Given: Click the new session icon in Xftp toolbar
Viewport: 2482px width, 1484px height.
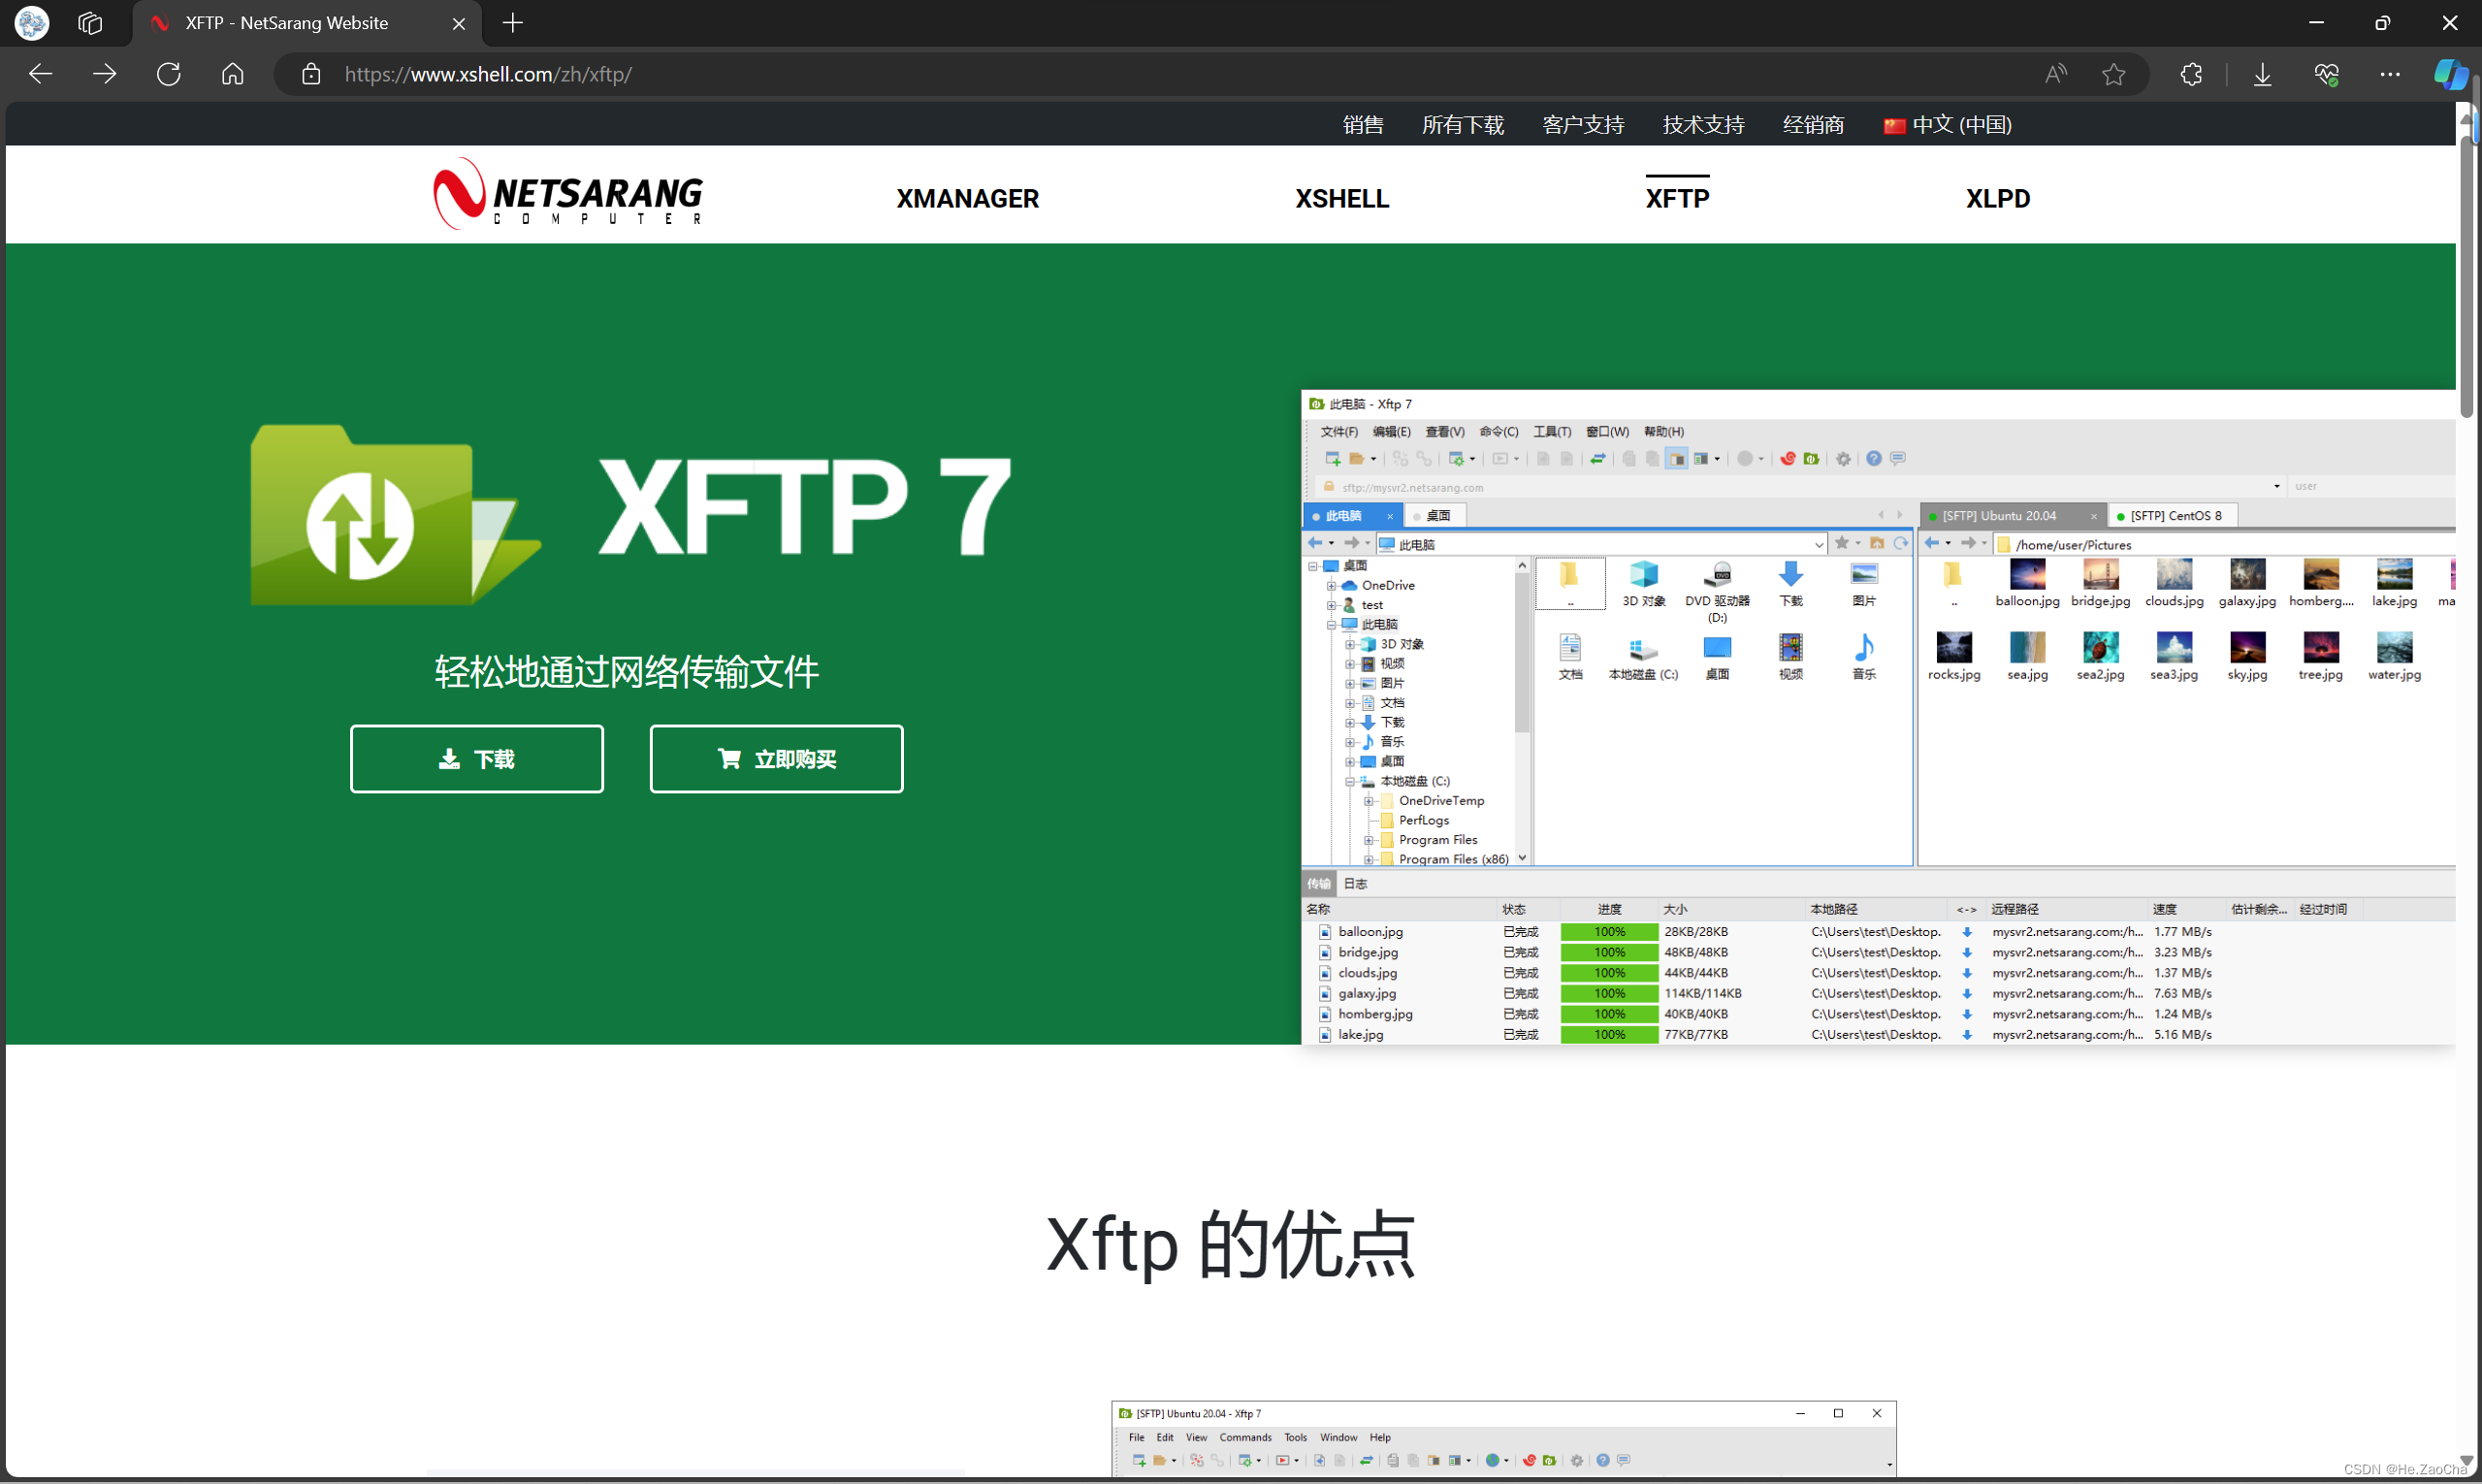Looking at the screenshot, I should point(1334,459).
